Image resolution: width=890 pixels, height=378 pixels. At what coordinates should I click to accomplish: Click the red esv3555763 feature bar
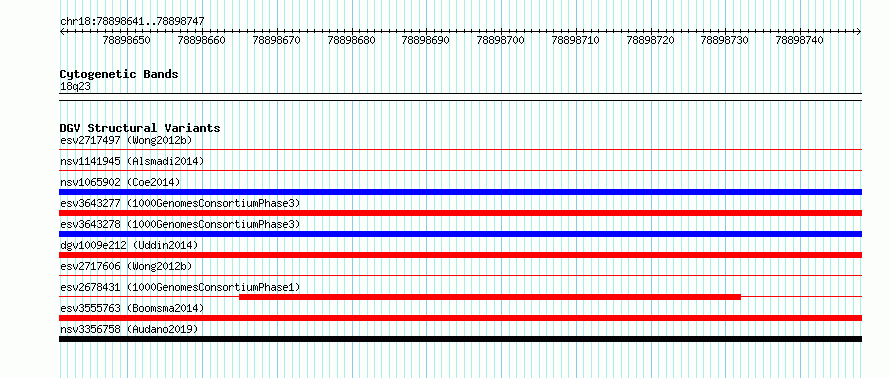click(x=460, y=318)
